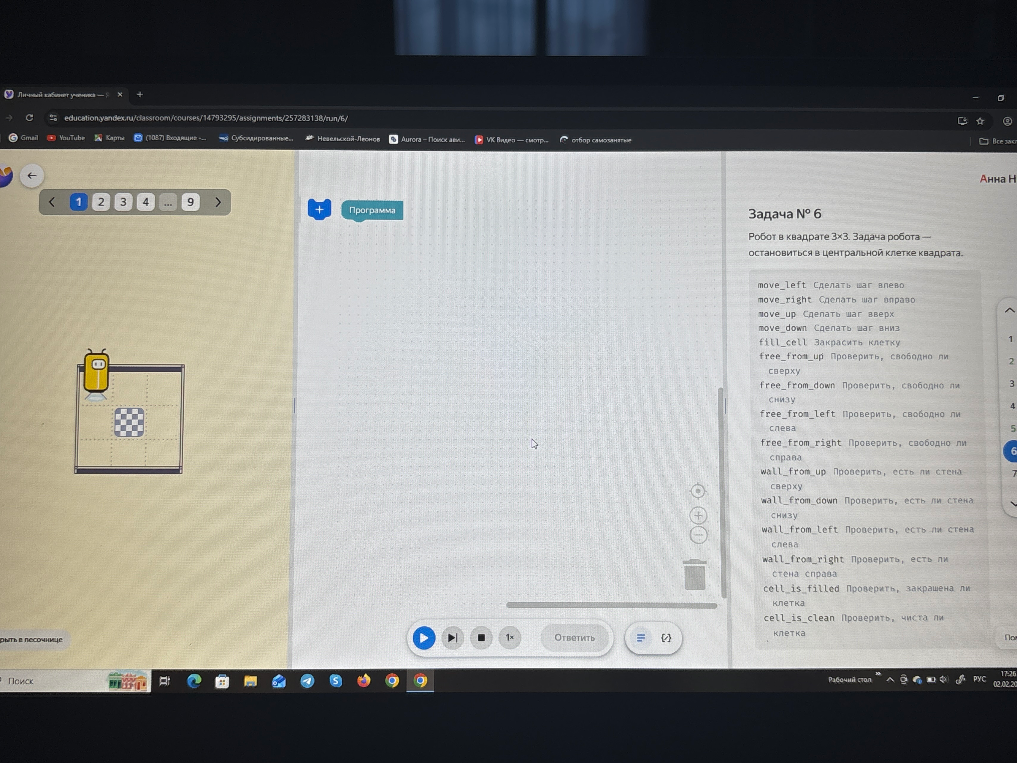Run the program with the blue play button
Viewport: 1017px width, 763px height.
point(424,638)
